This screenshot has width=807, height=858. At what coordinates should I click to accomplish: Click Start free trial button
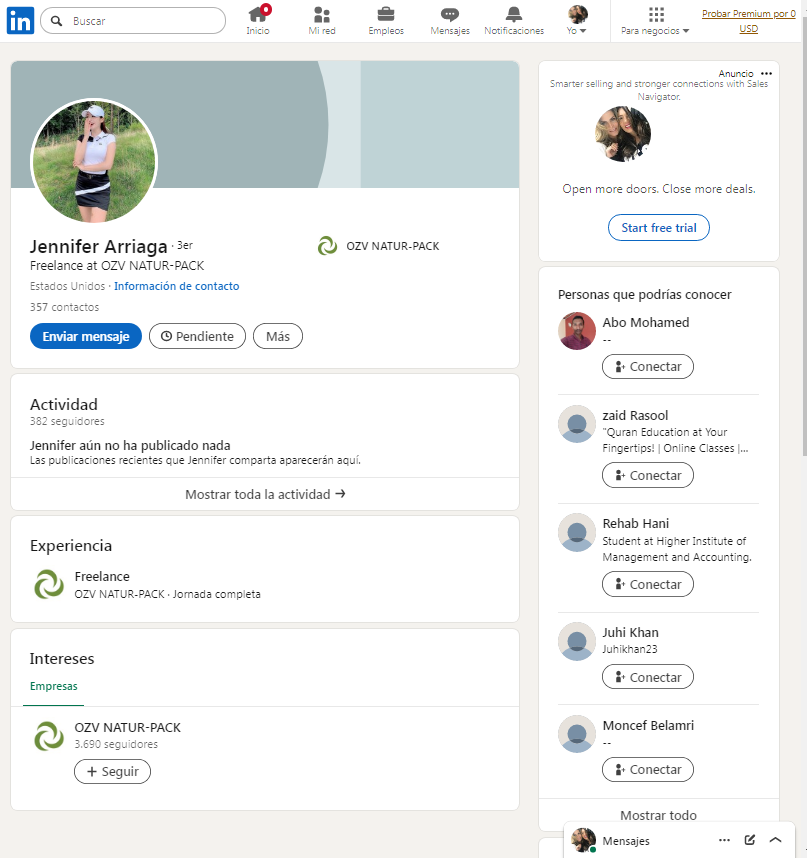click(x=659, y=228)
